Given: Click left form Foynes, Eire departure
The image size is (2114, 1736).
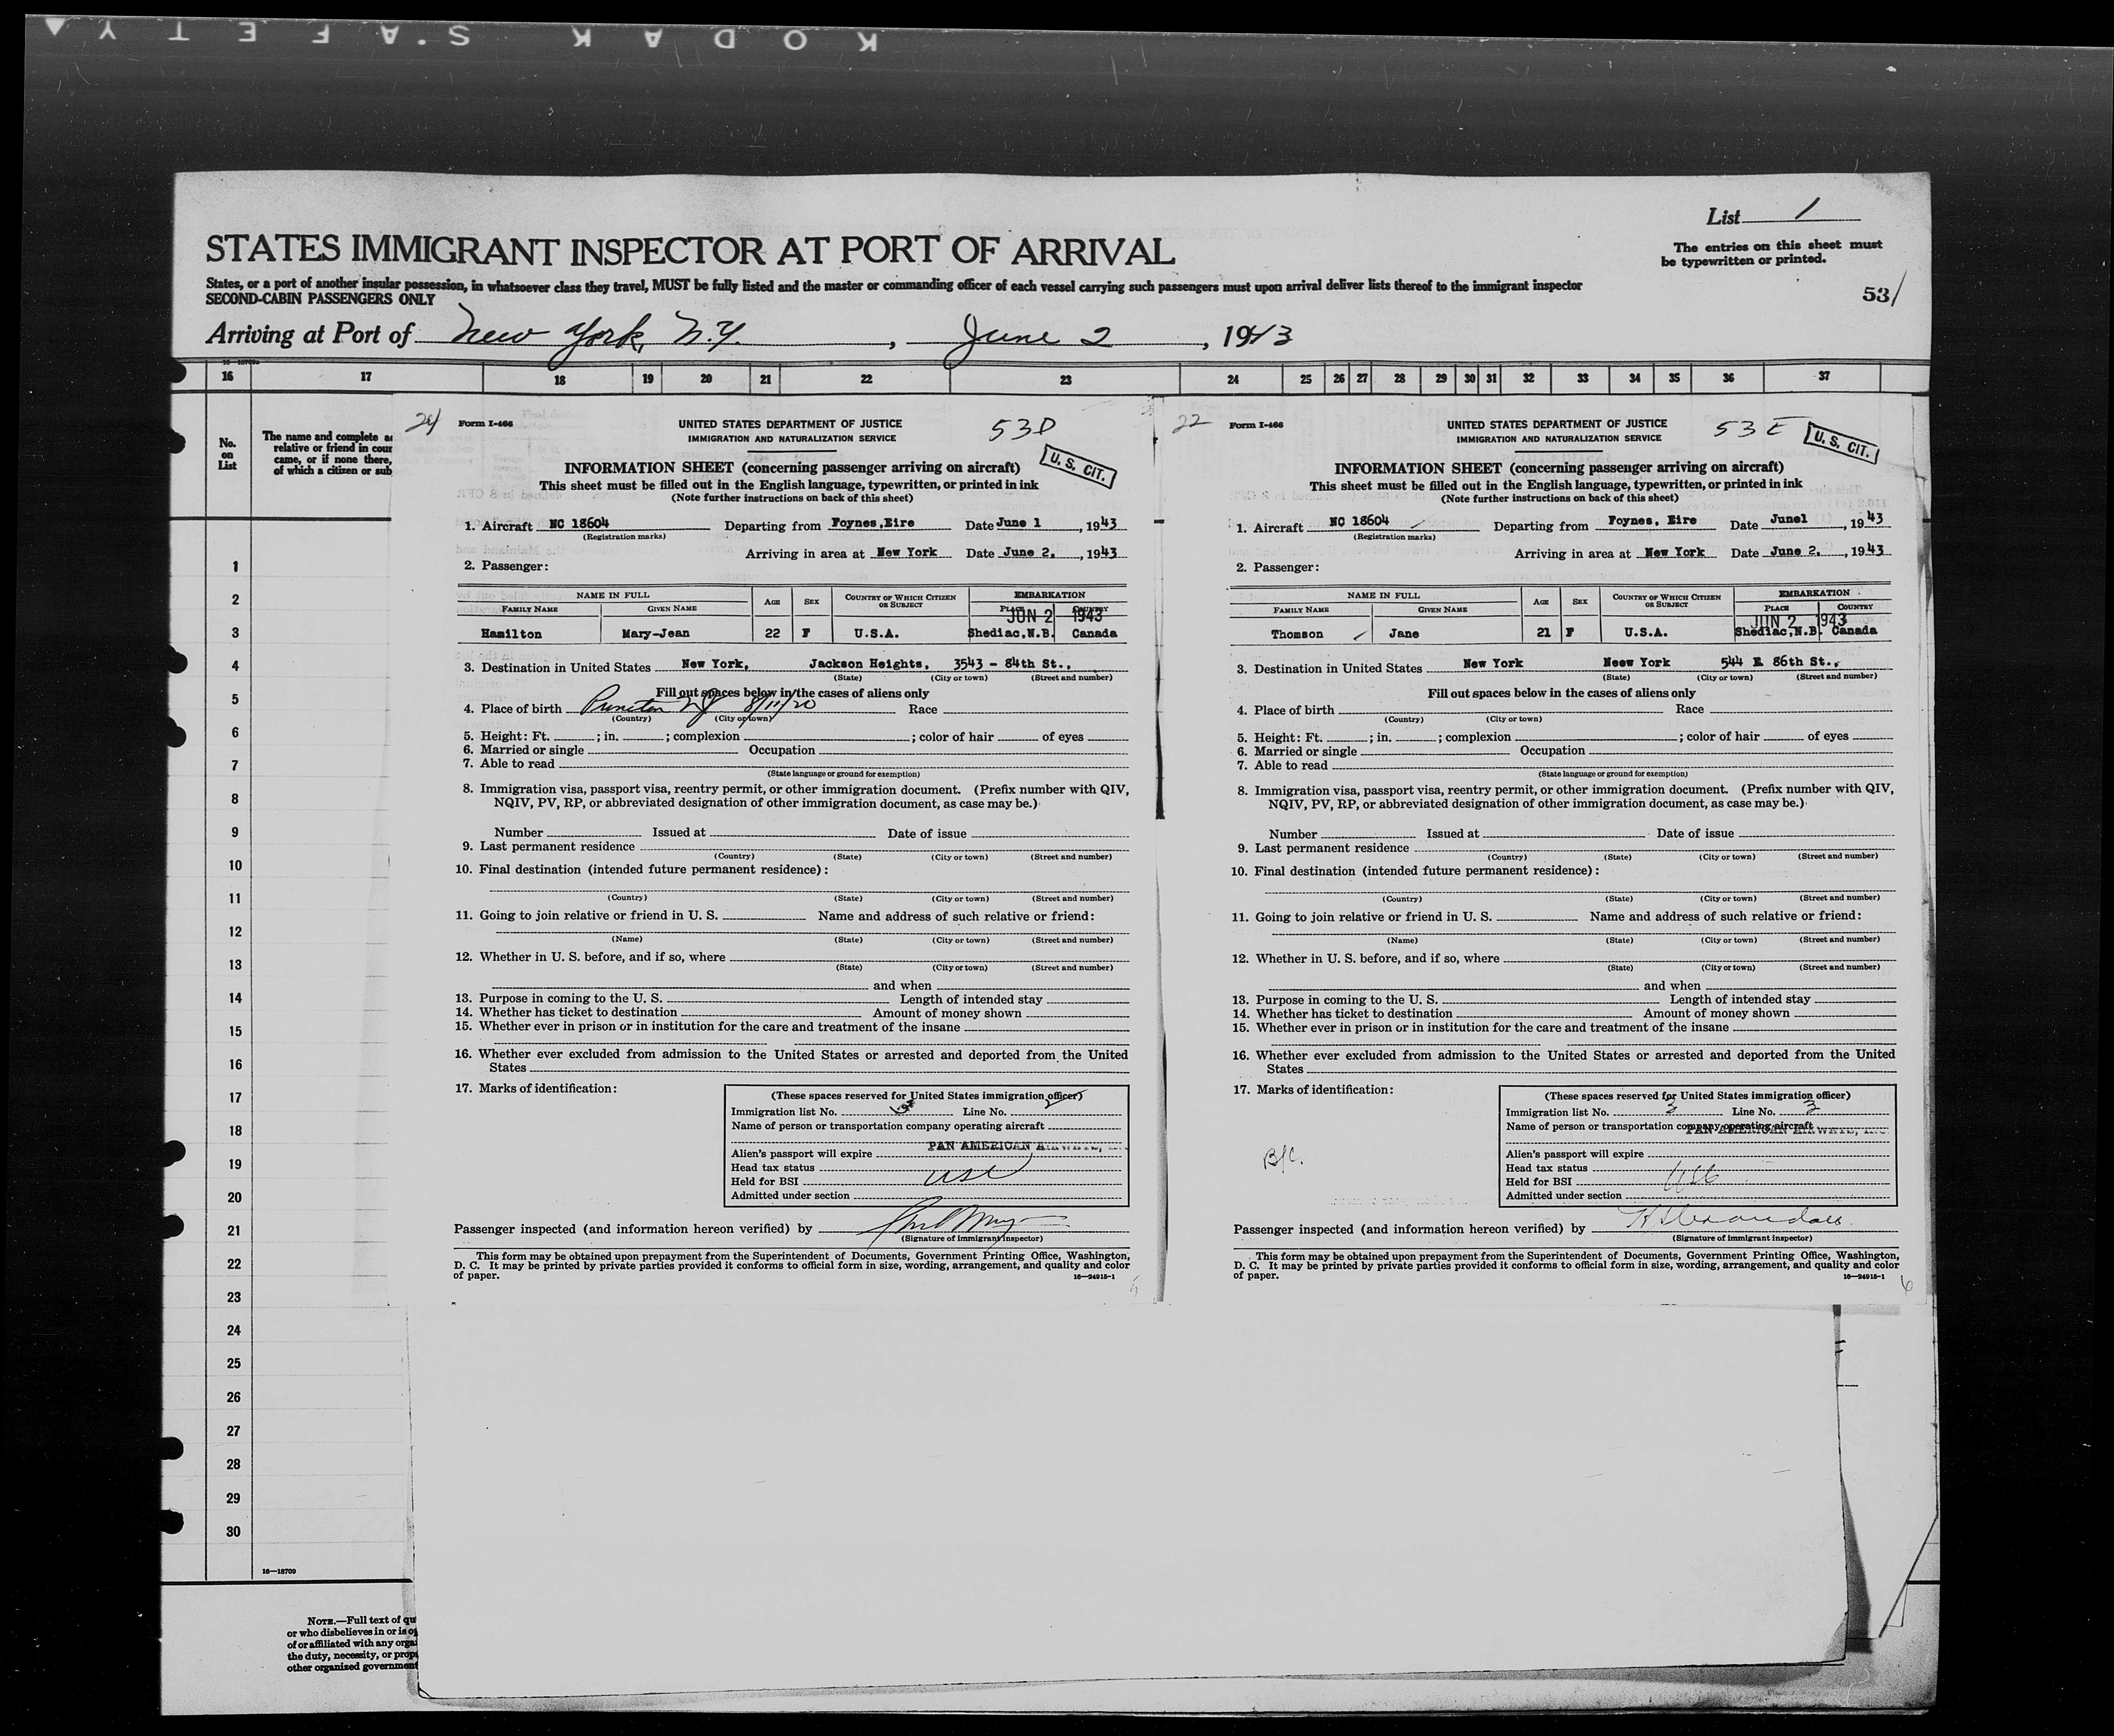Looking at the screenshot, I should pyautogui.click(x=873, y=524).
